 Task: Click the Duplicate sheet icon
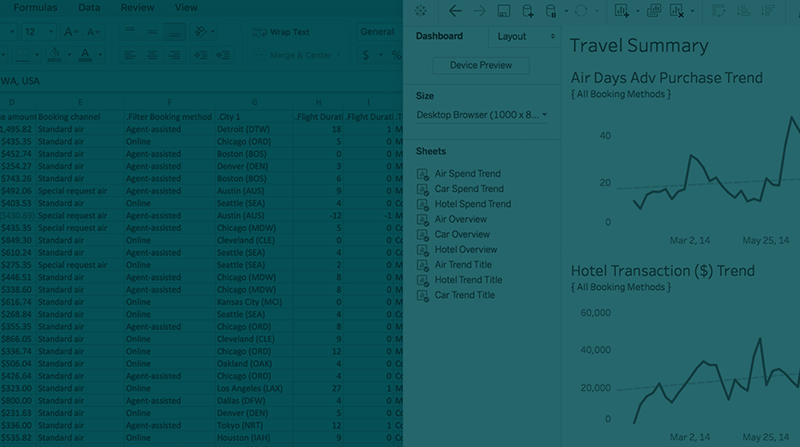[654, 11]
